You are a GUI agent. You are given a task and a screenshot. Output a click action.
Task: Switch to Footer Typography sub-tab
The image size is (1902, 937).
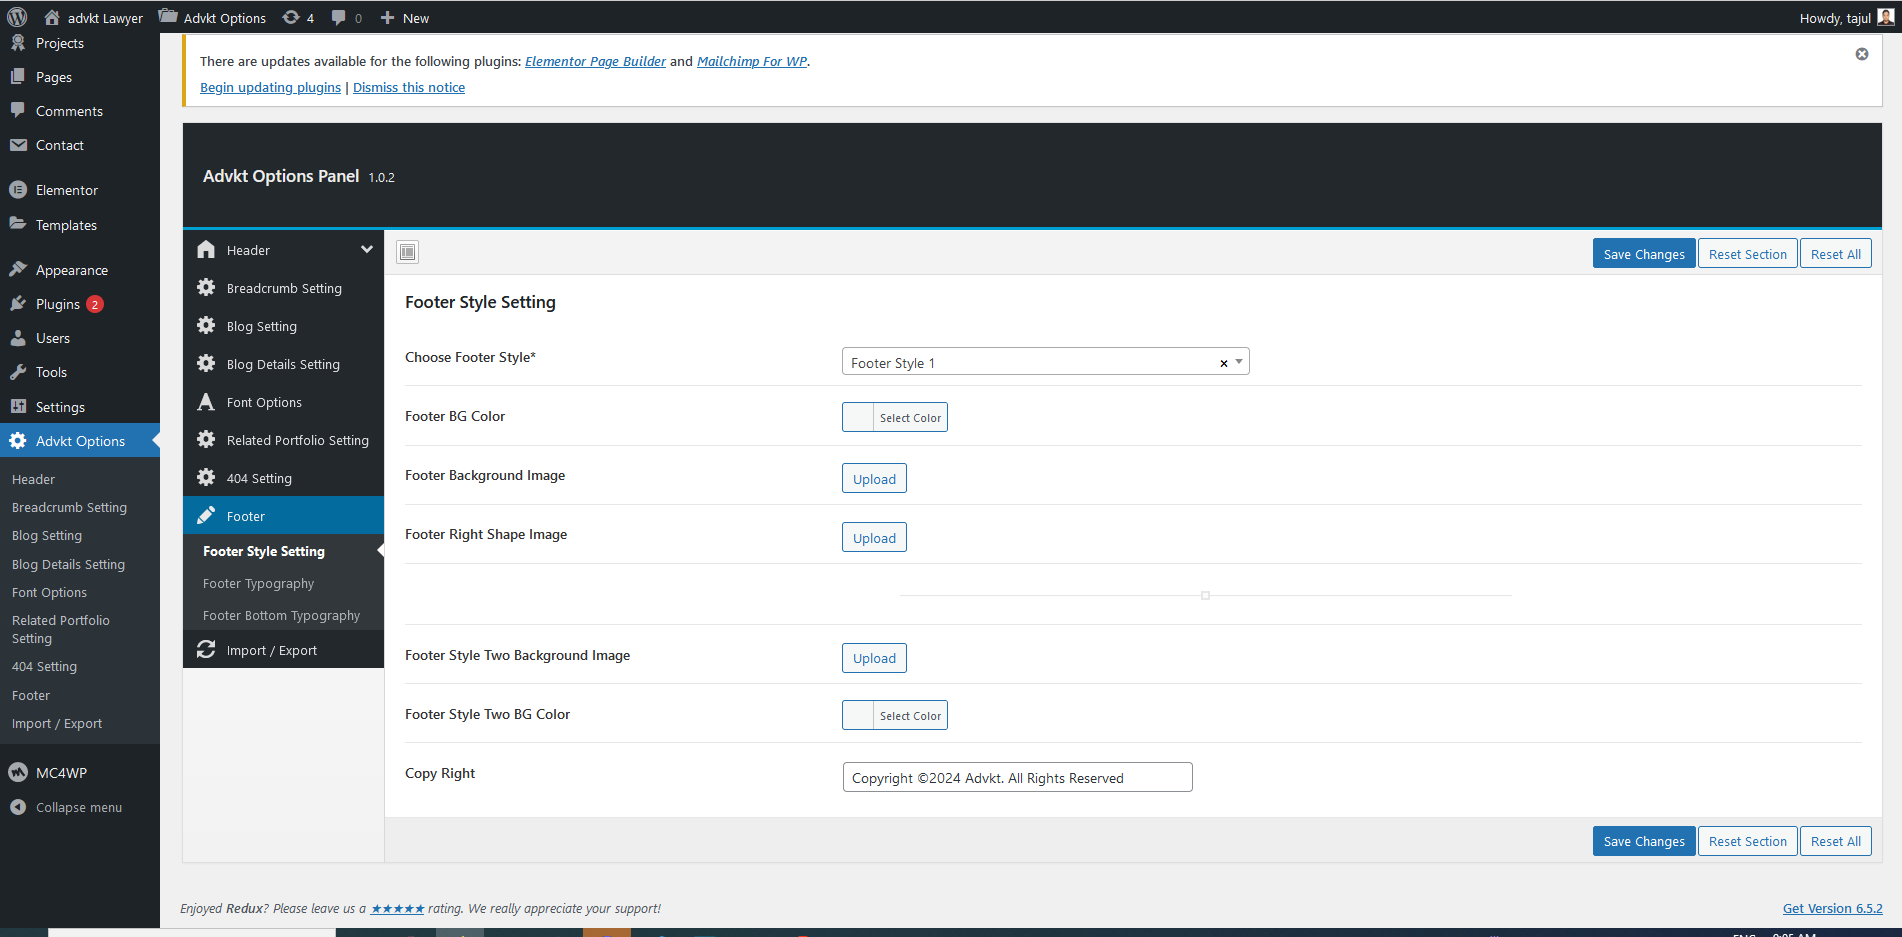click(258, 583)
